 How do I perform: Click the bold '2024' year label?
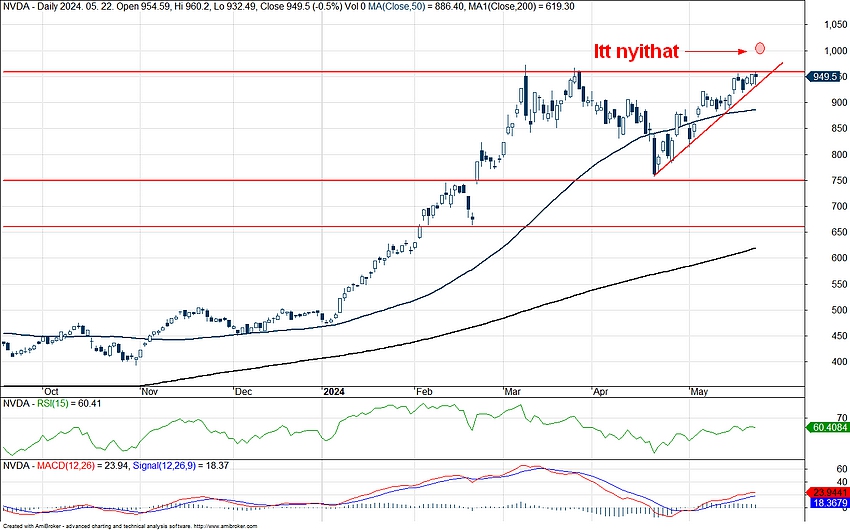pyautogui.click(x=334, y=392)
